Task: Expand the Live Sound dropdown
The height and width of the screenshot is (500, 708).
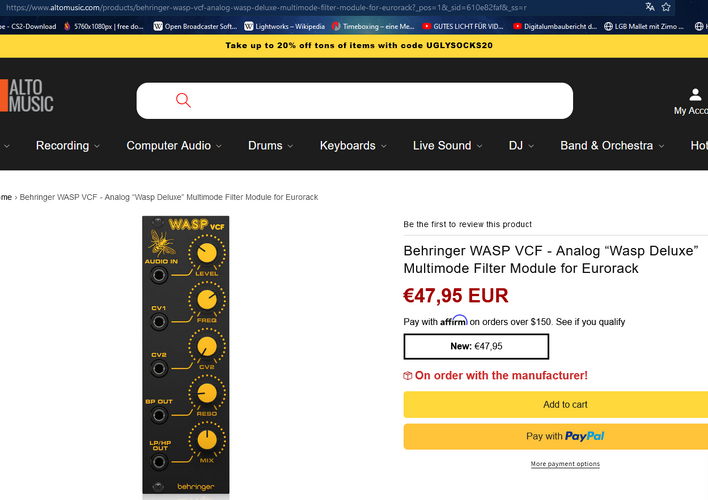Action: click(x=447, y=145)
